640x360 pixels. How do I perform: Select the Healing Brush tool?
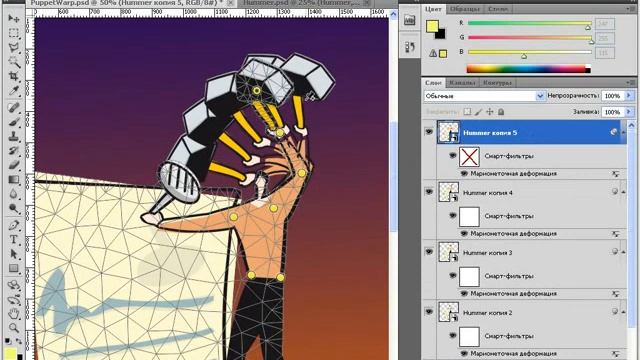pyautogui.click(x=13, y=107)
